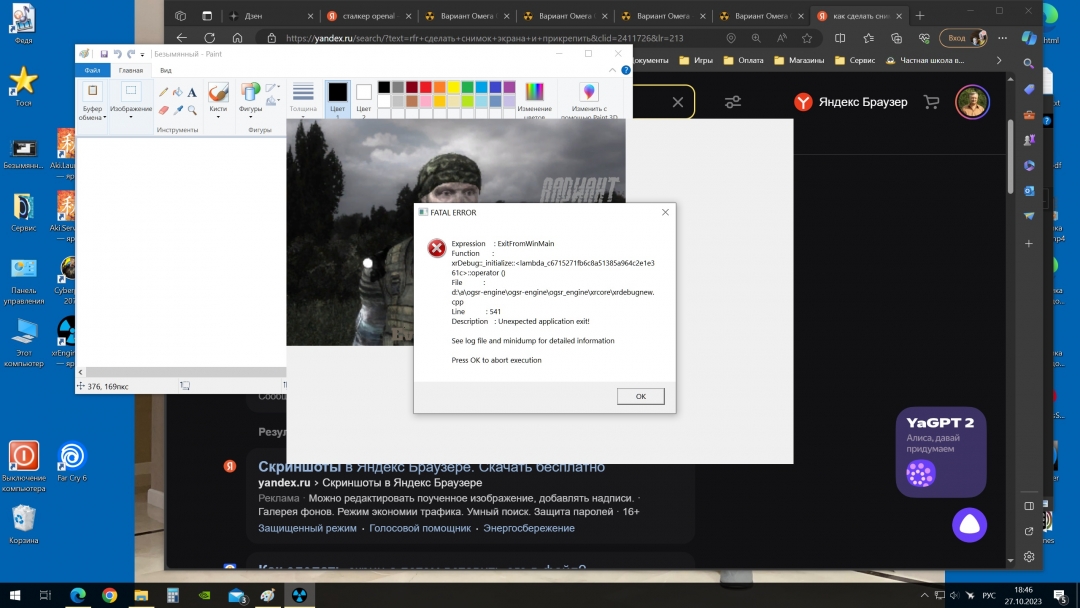Click the Вход profile button in browser
Image resolution: width=1080 pixels, height=608 pixels.
[964, 39]
